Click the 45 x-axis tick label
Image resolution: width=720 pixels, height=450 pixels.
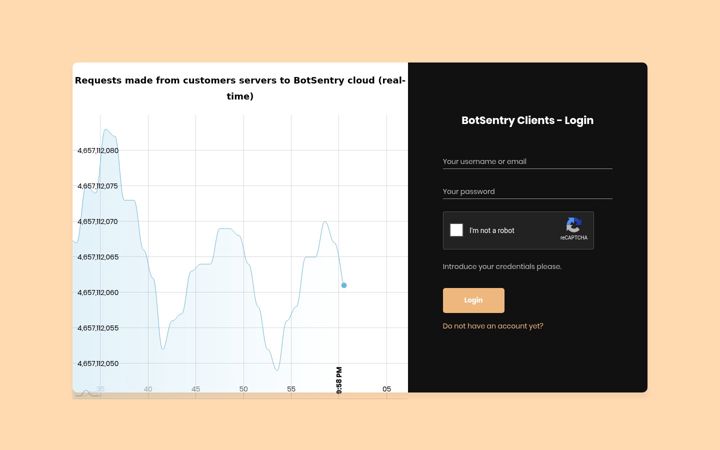pos(196,389)
